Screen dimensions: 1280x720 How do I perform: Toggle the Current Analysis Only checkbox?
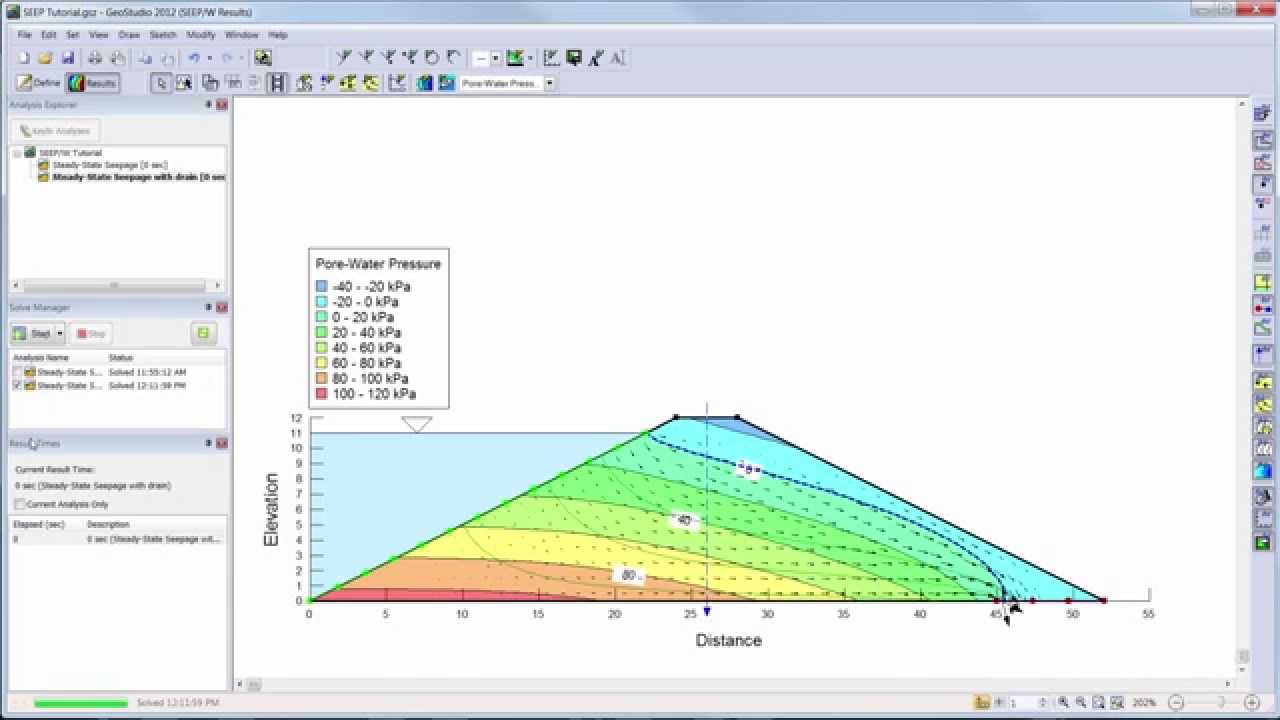pos(20,504)
